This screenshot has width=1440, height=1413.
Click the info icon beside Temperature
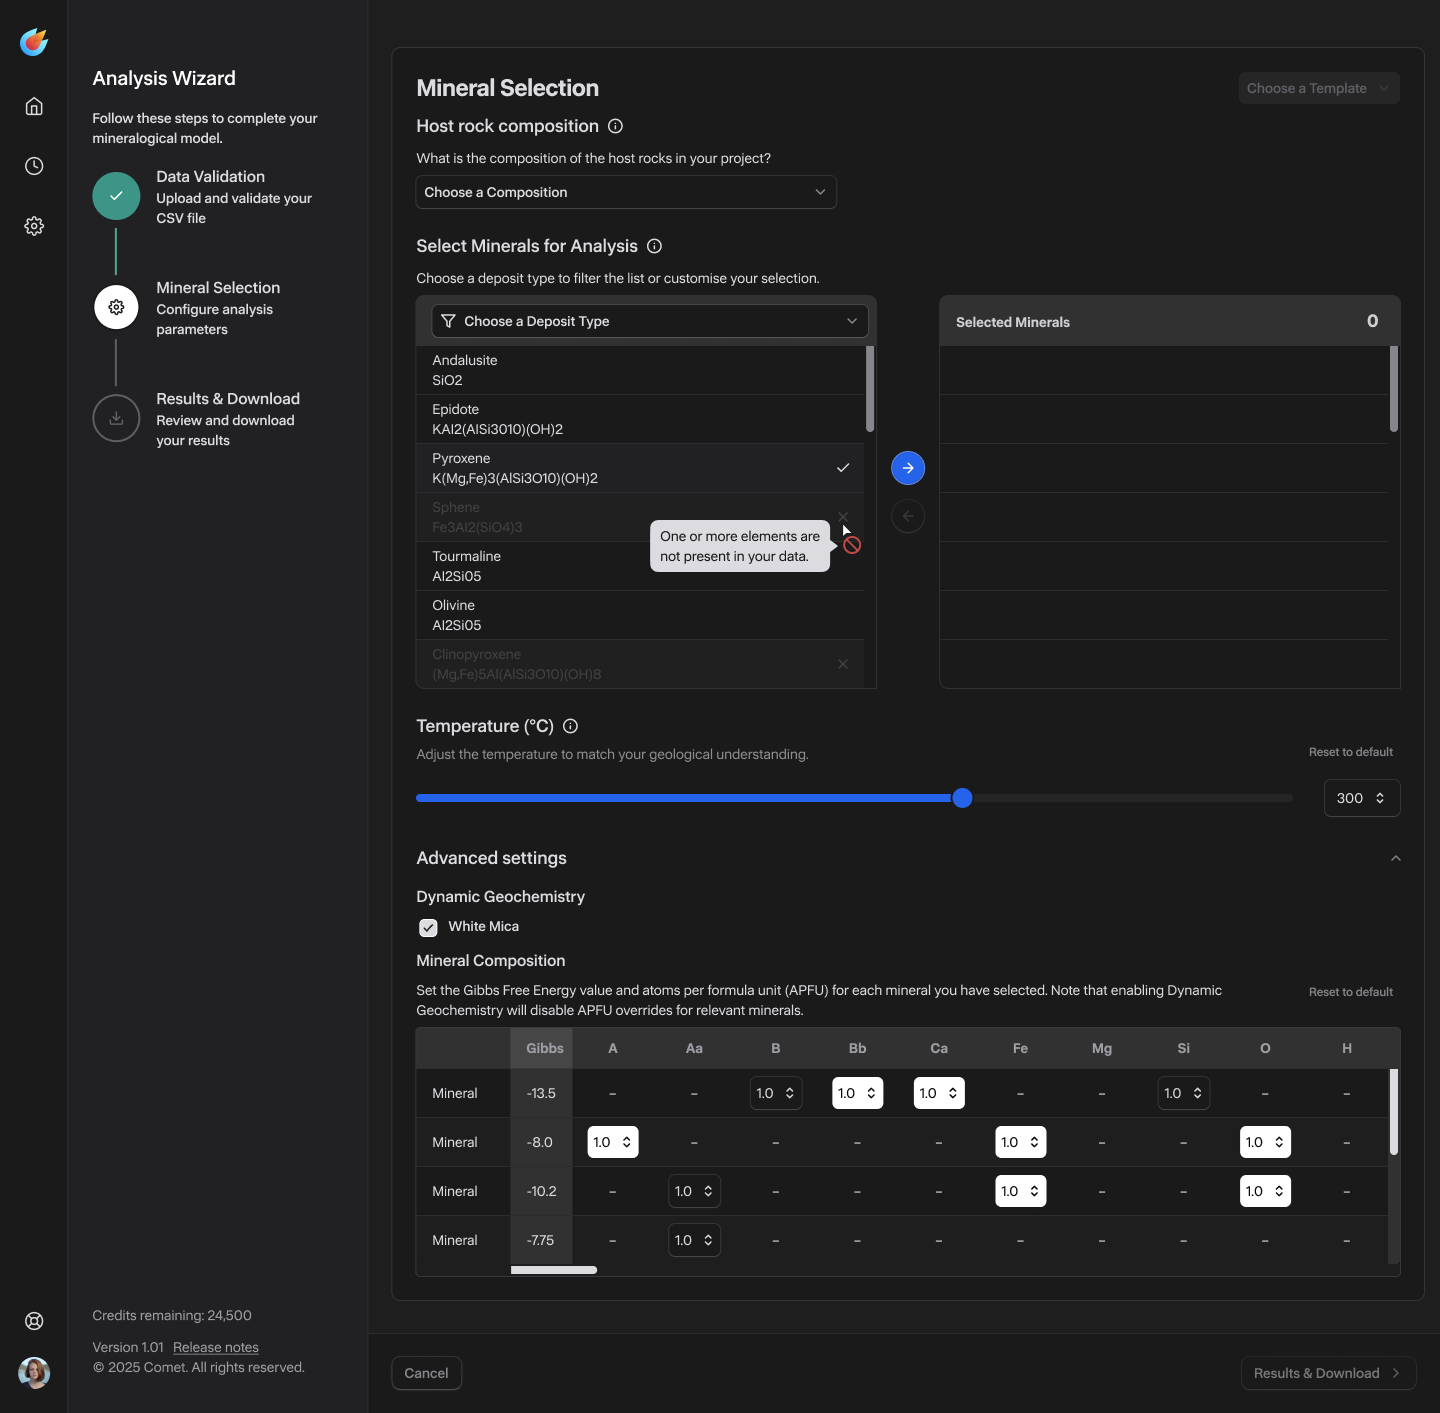click(x=570, y=726)
